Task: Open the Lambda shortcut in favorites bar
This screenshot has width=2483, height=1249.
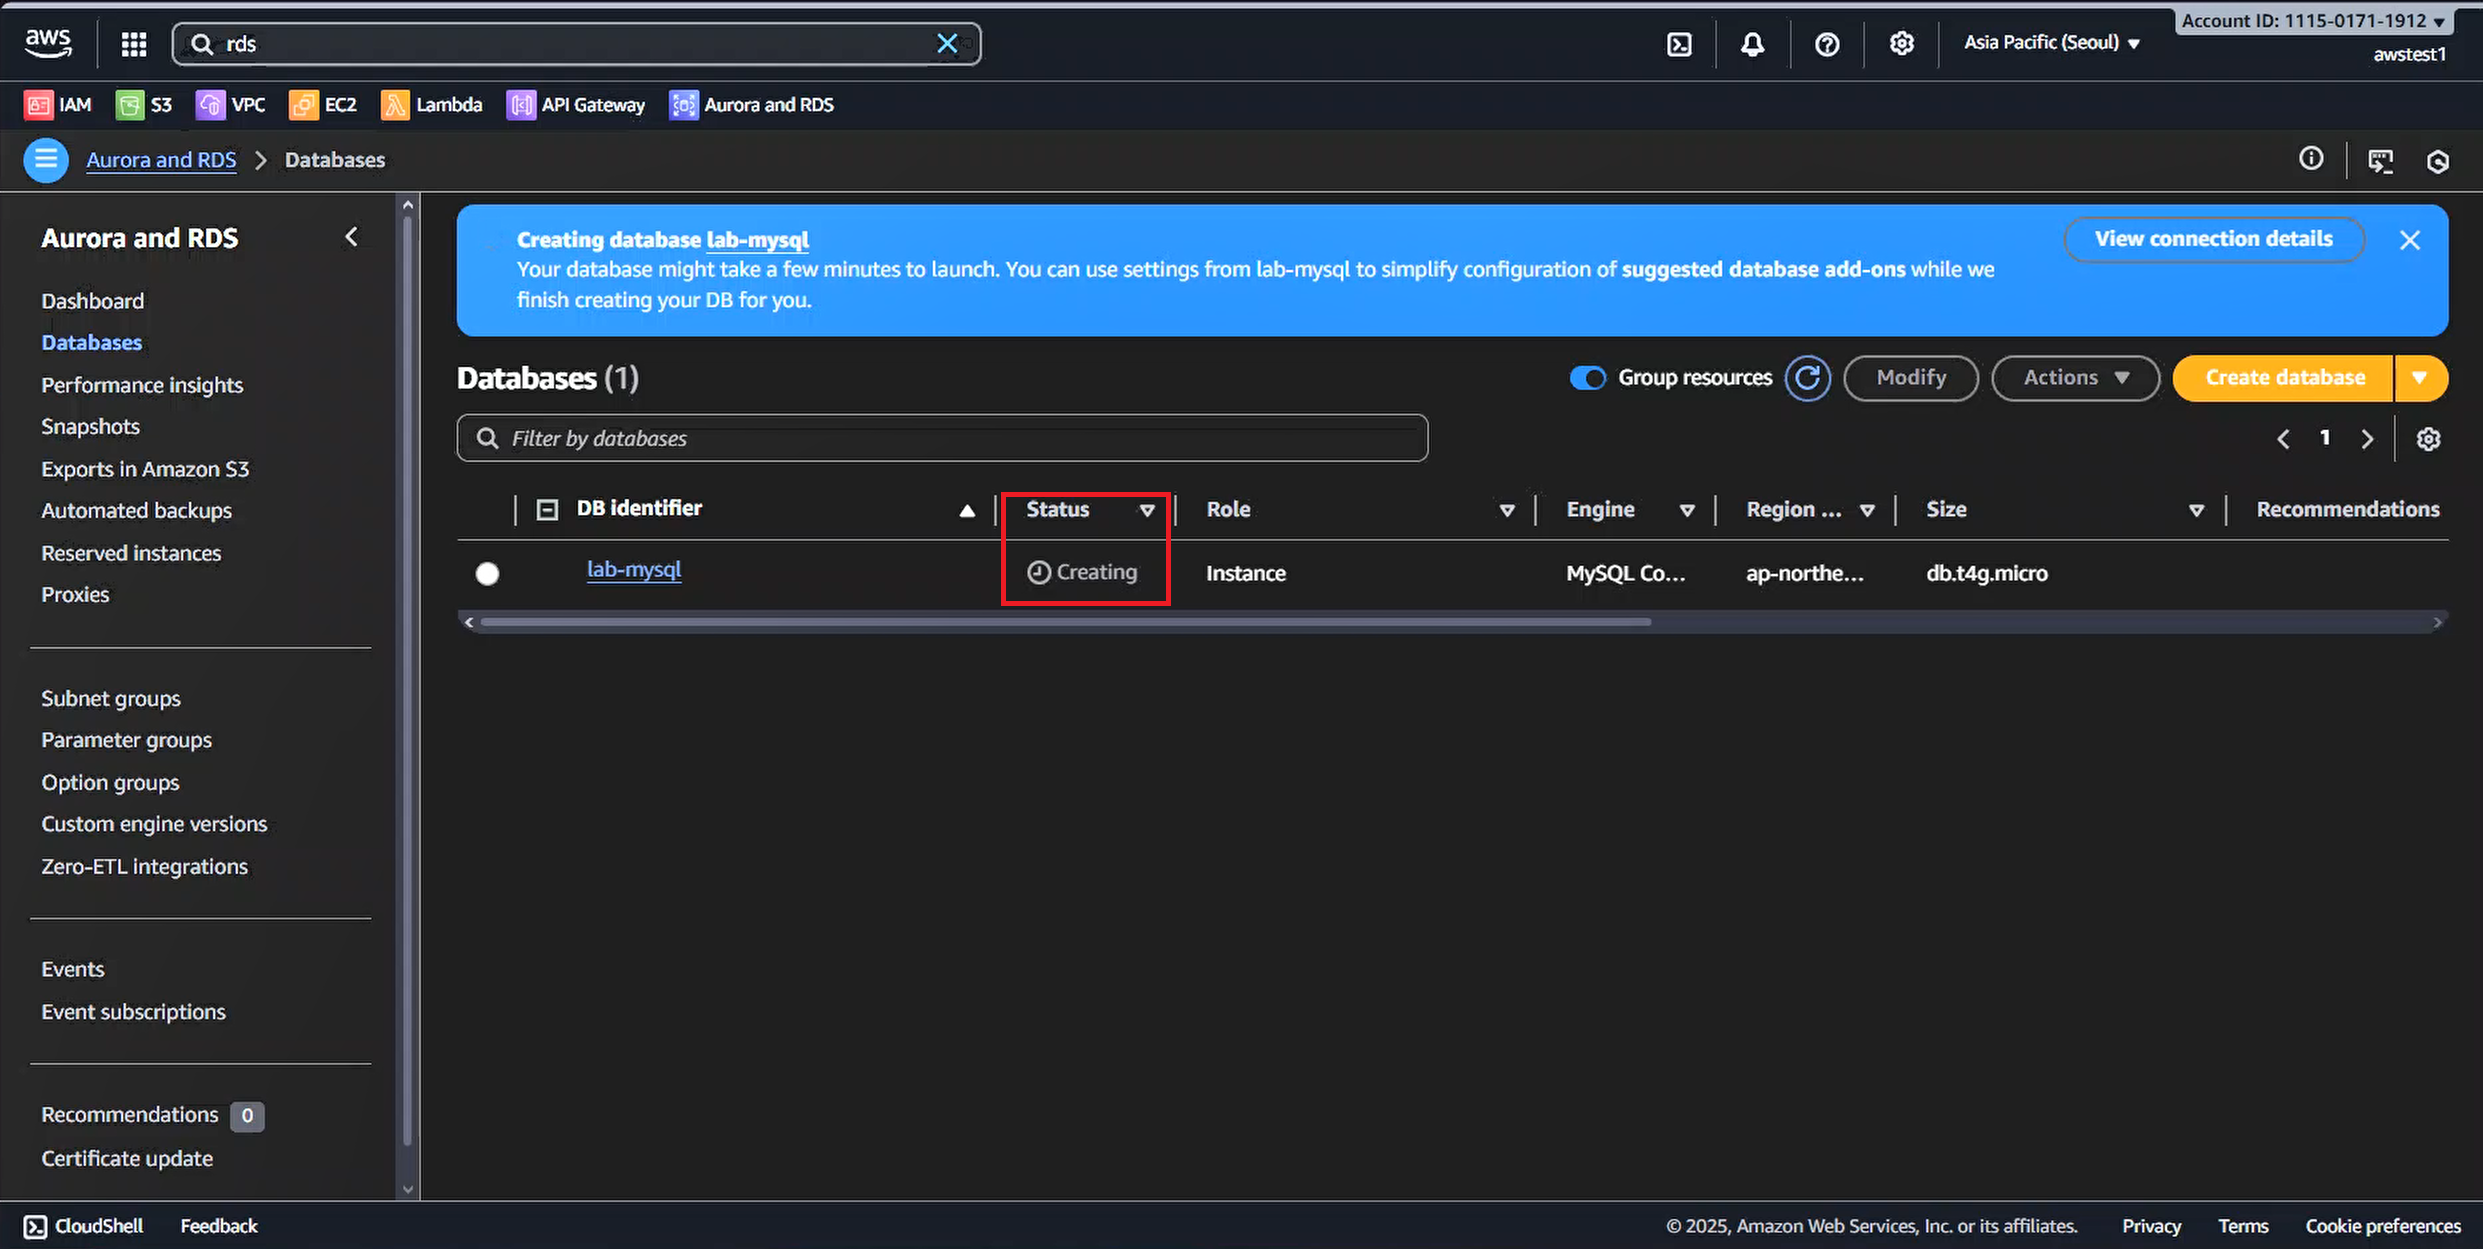Action: [431, 105]
